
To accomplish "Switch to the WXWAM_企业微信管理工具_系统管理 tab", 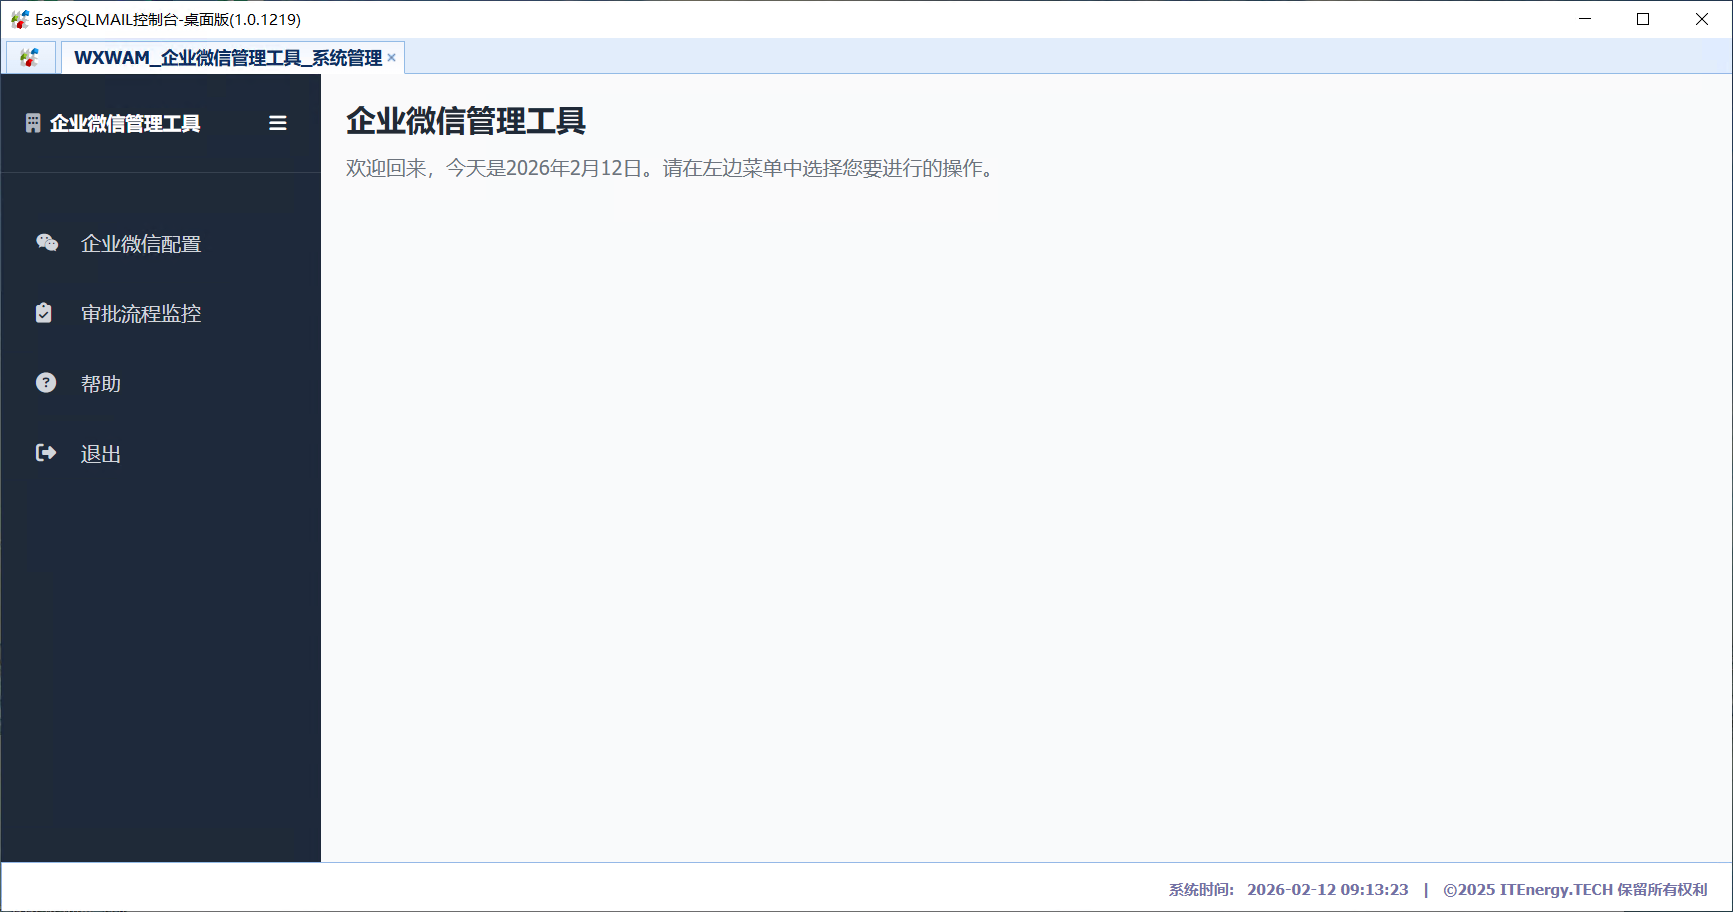I will click(x=225, y=58).
